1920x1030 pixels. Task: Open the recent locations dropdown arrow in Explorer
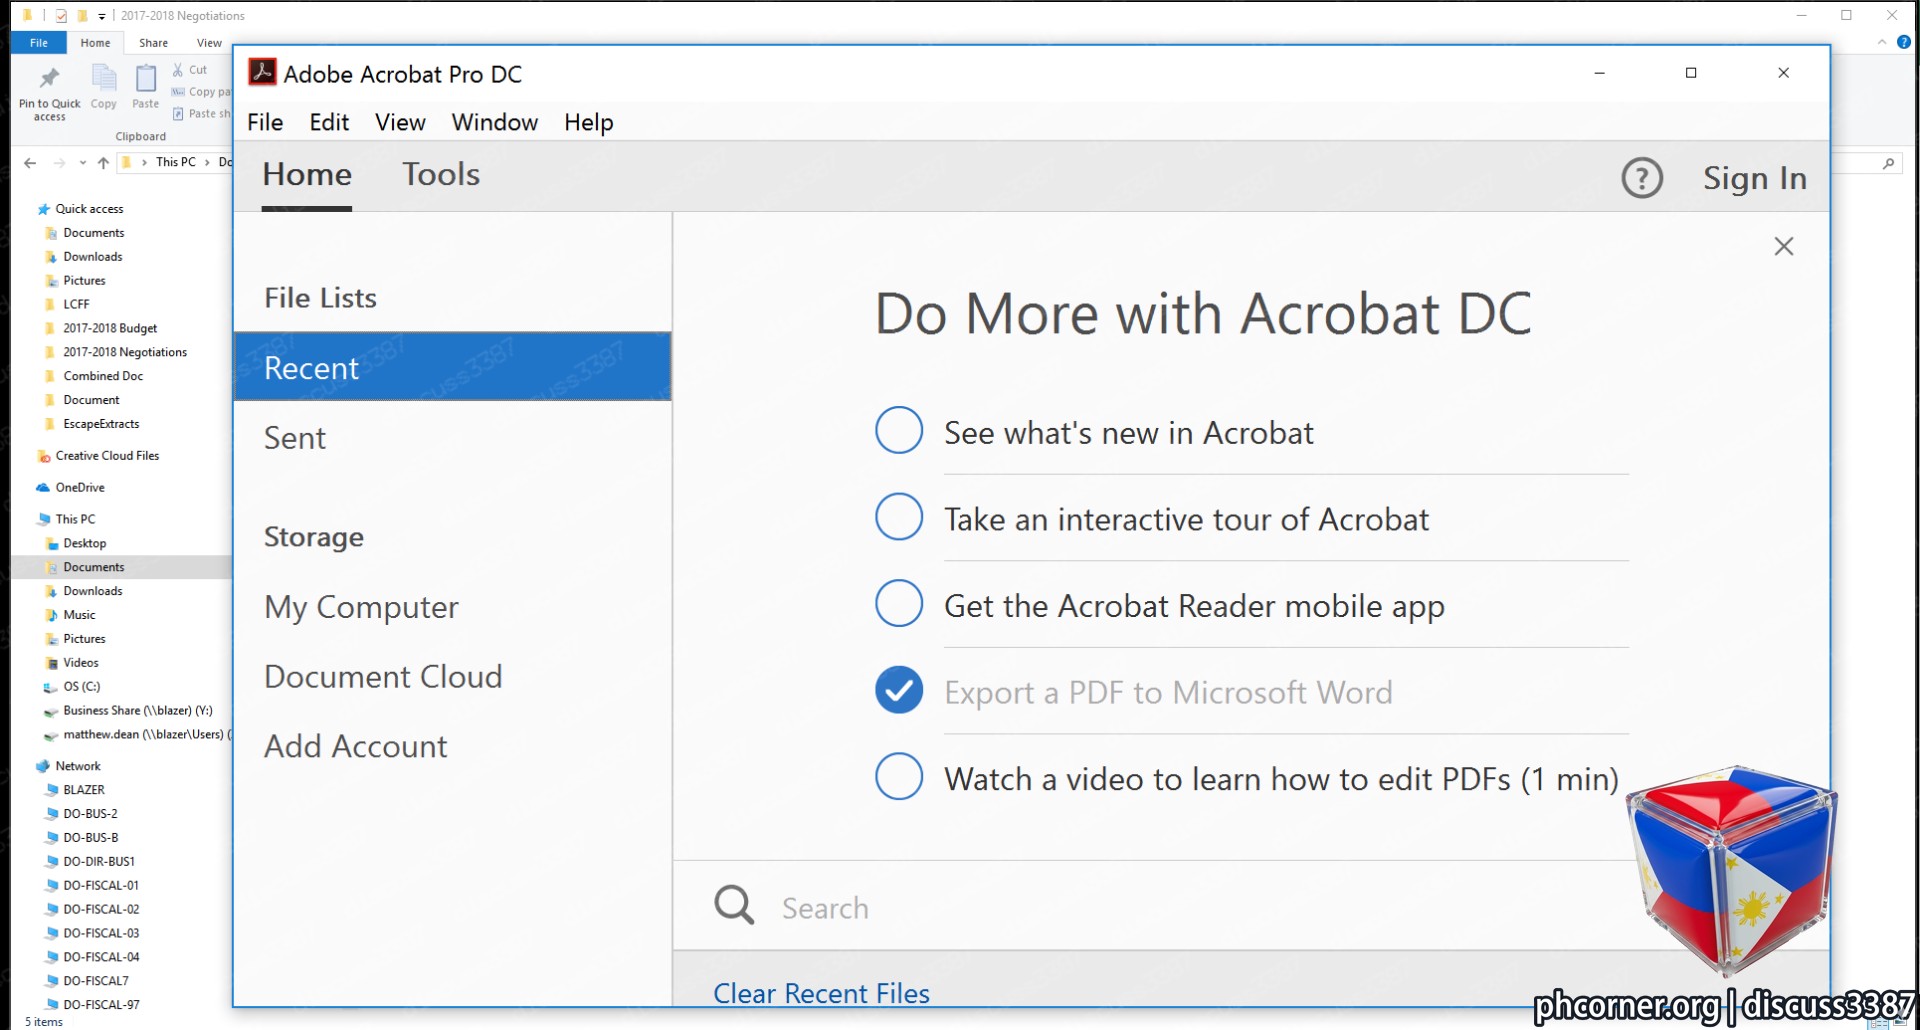click(82, 163)
